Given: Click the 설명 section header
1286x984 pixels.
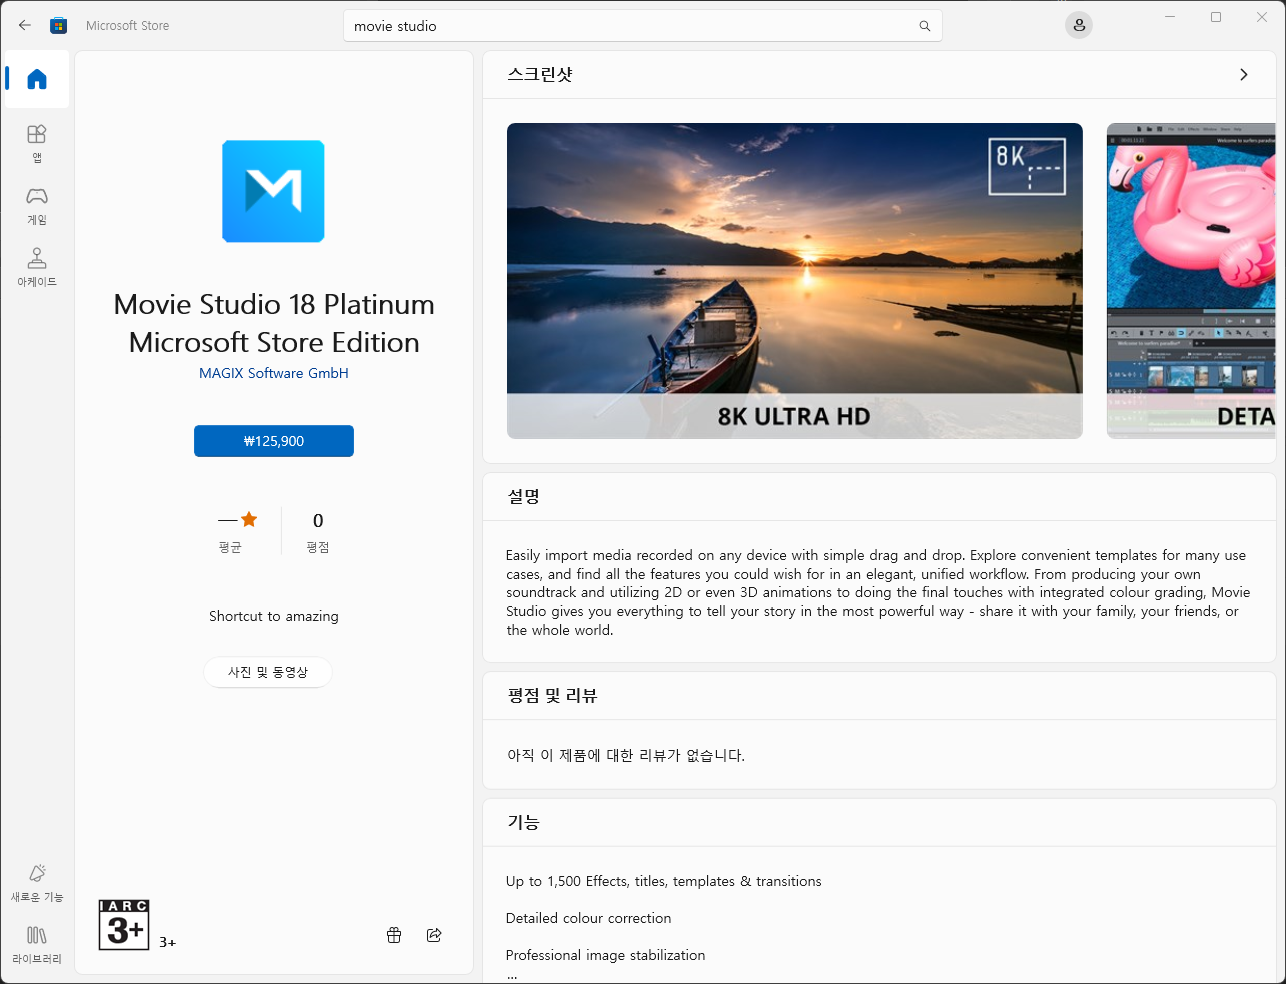Looking at the screenshot, I should click(523, 496).
